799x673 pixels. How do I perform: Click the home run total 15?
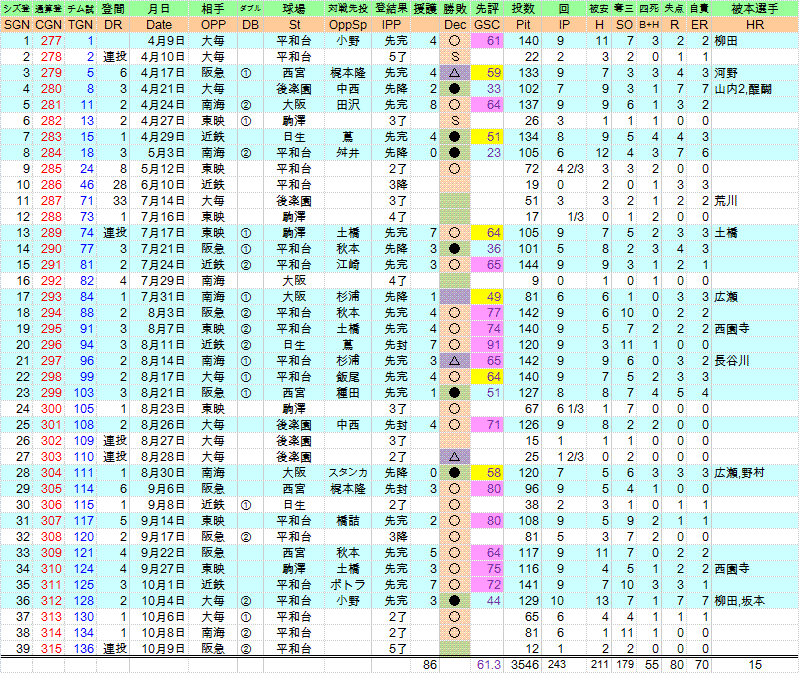tap(755, 665)
